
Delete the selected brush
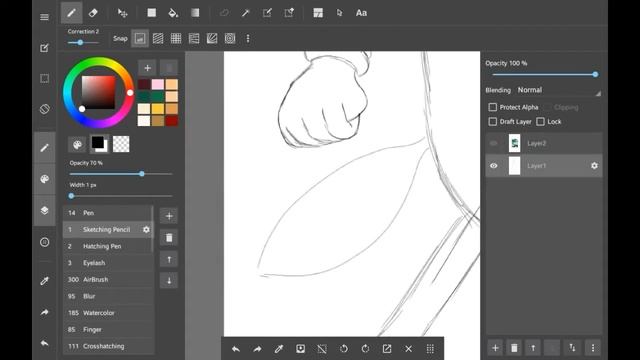pos(169,238)
